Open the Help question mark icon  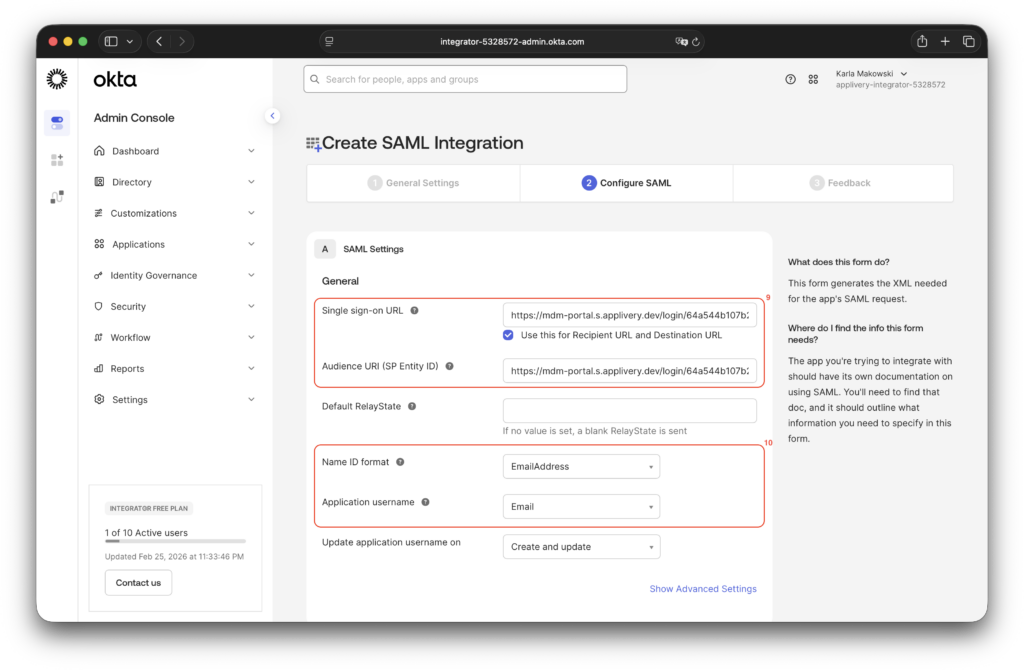tap(789, 79)
